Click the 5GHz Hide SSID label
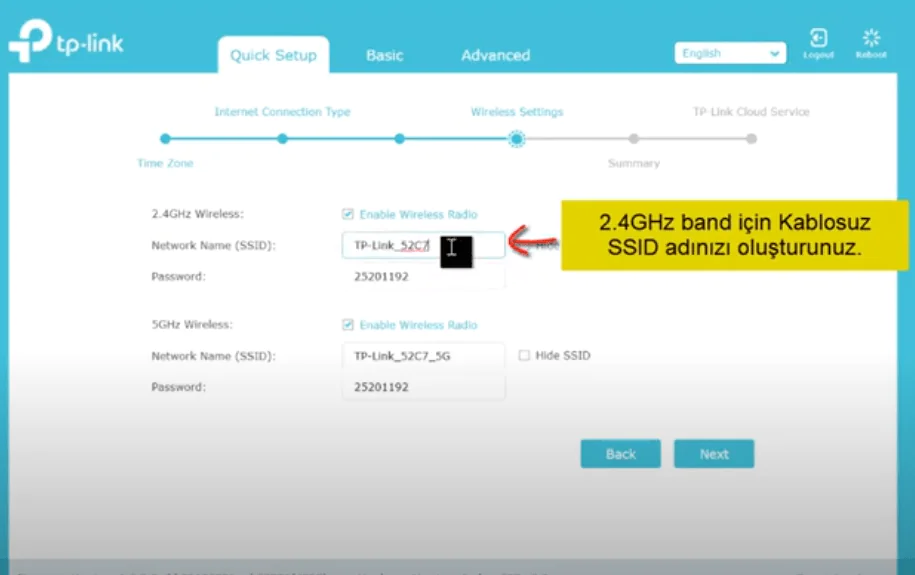The width and height of the screenshot is (915, 575). 563,355
